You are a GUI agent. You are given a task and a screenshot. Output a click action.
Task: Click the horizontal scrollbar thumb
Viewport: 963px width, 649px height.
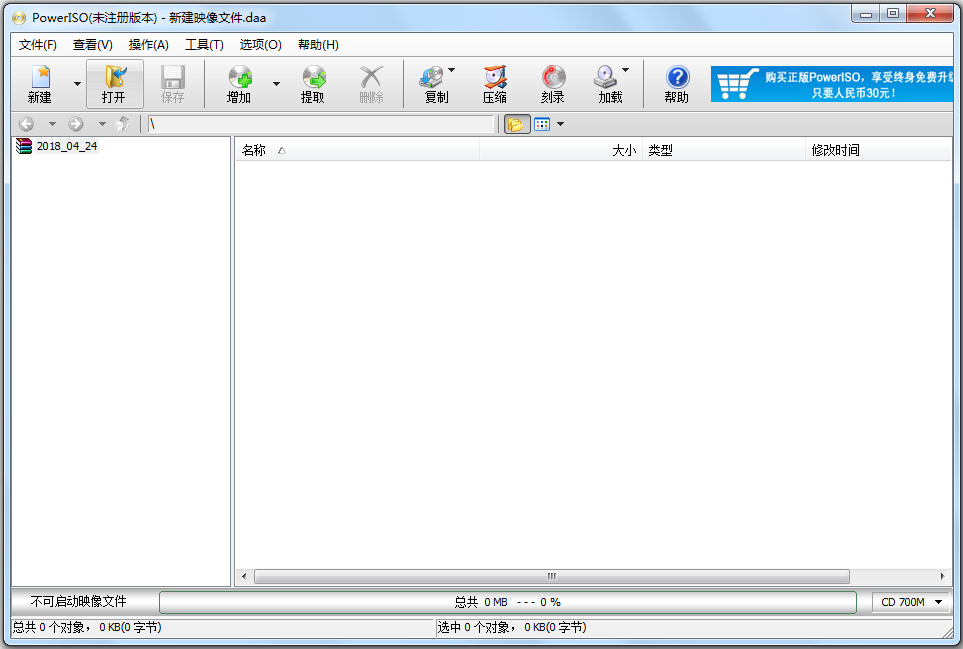(552, 576)
